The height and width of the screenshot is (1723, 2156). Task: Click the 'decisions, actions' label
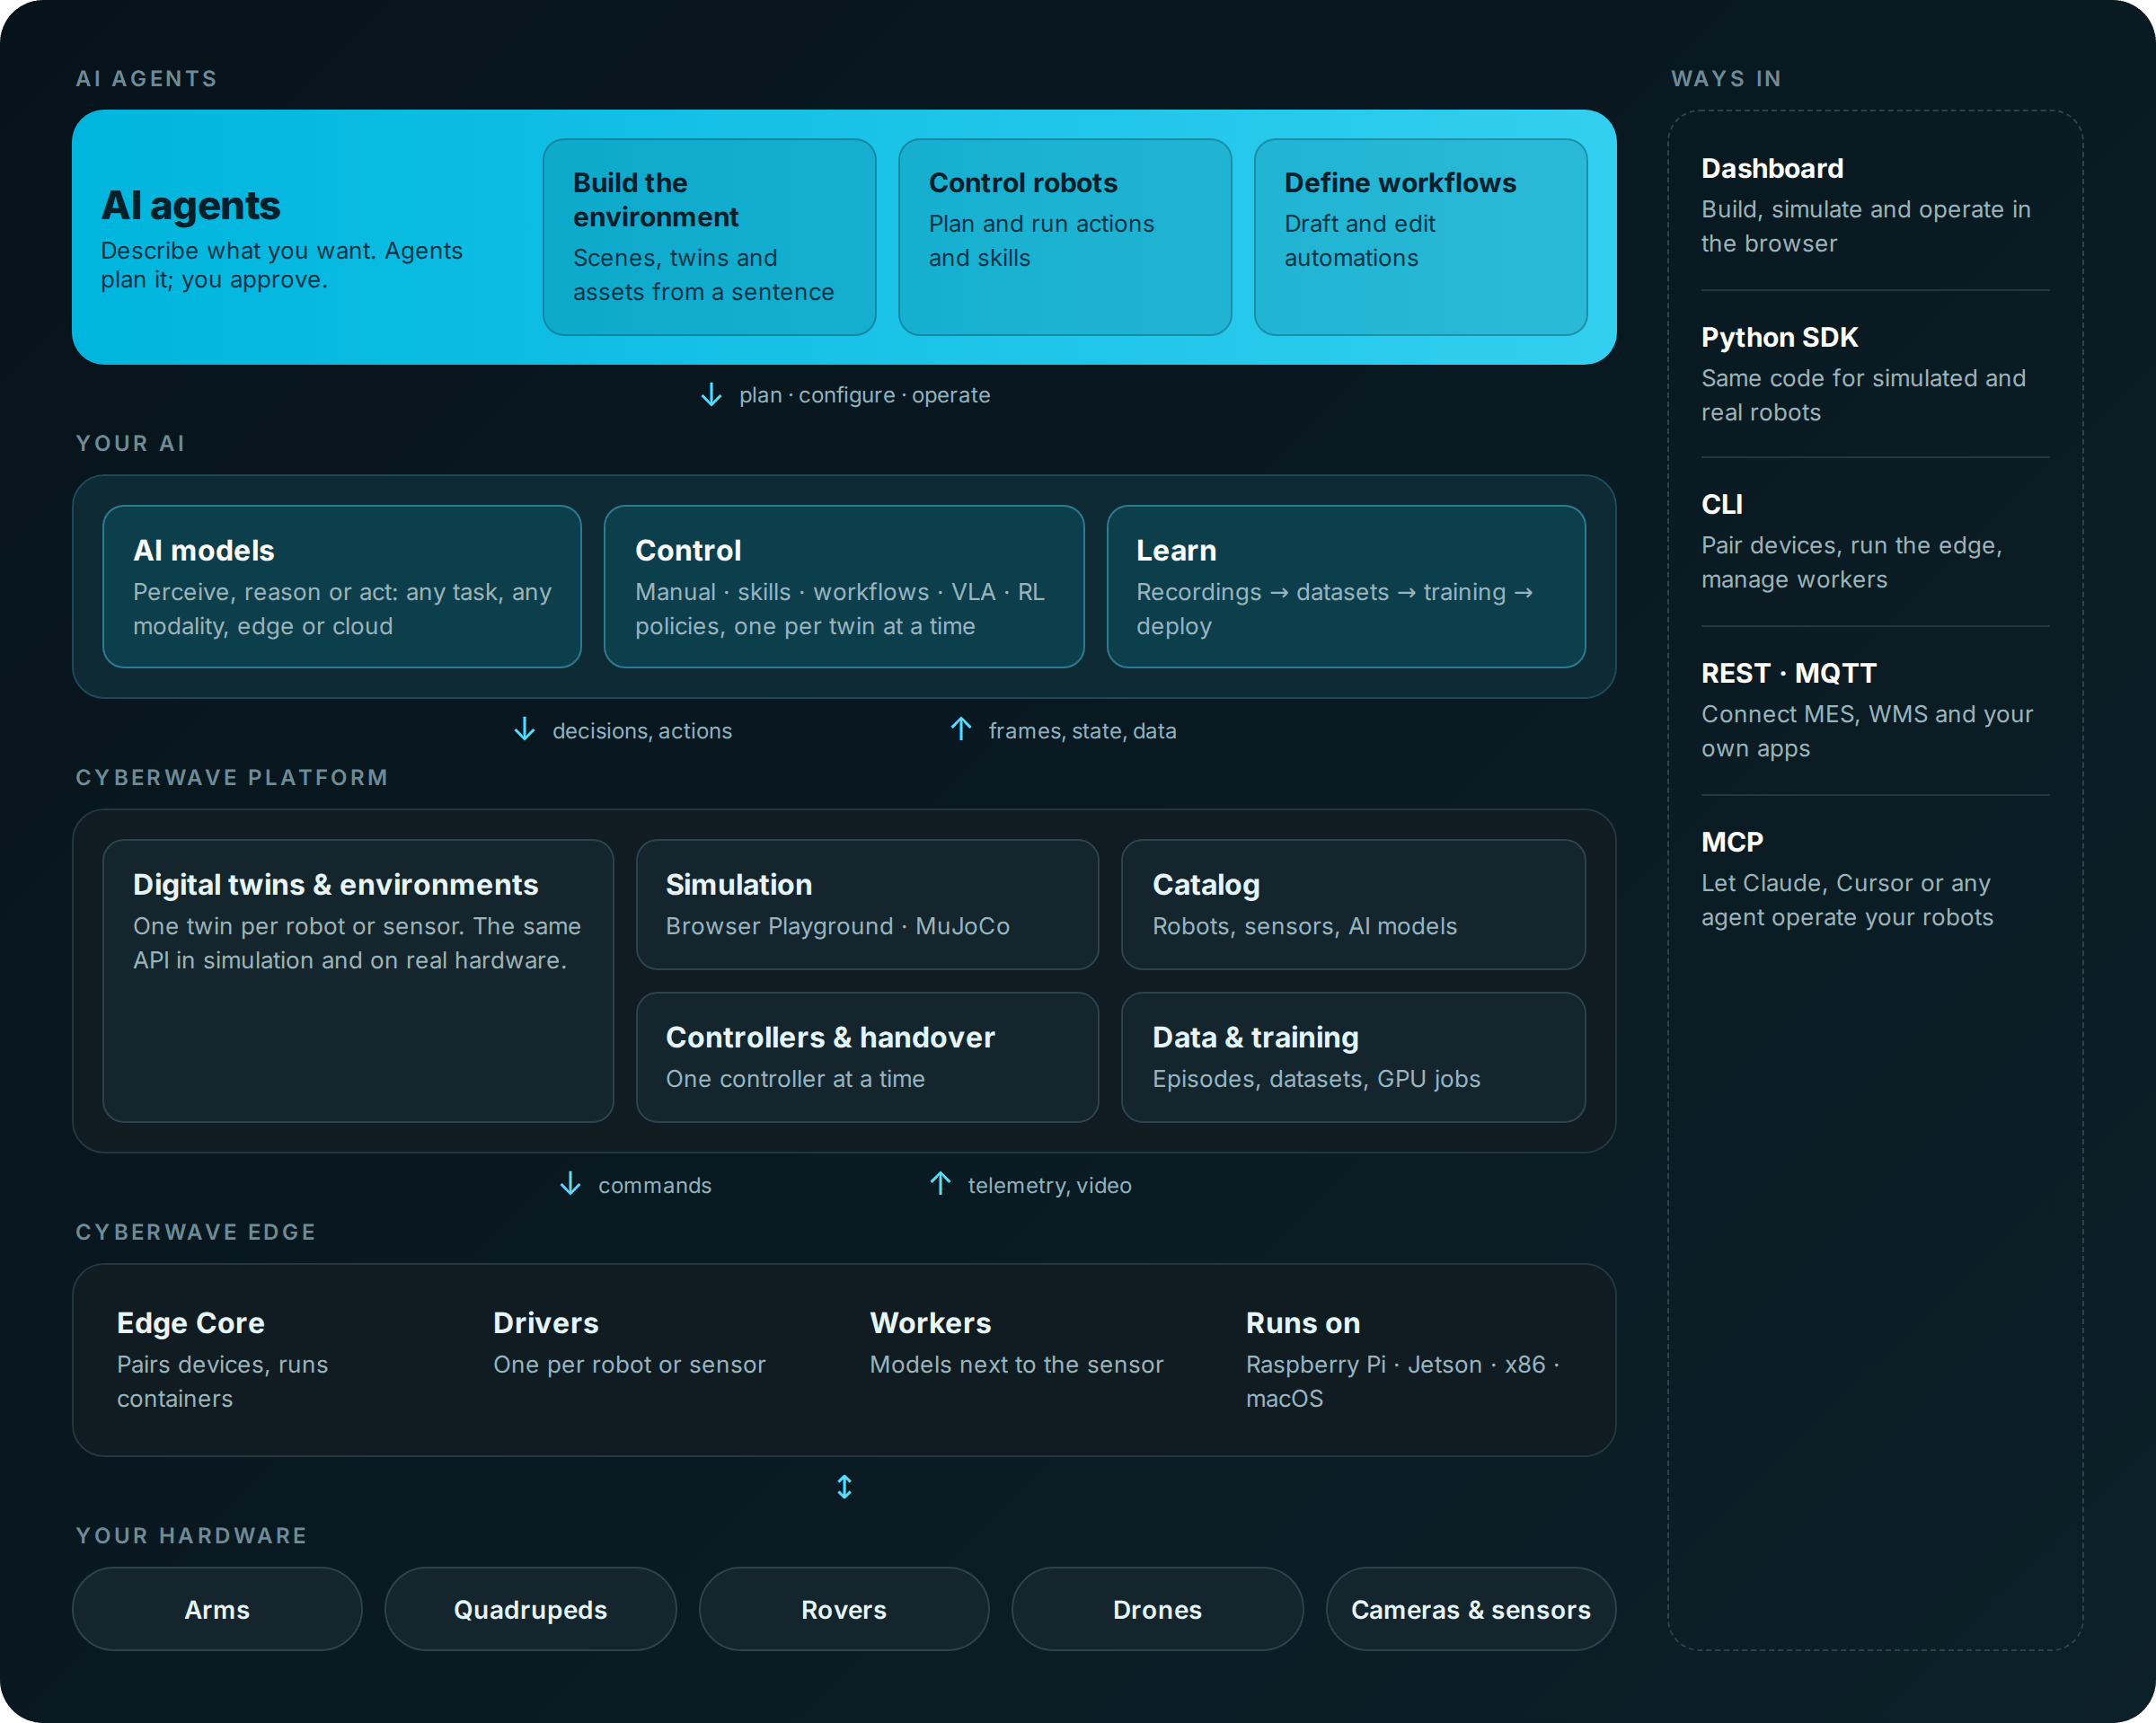tap(642, 730)
